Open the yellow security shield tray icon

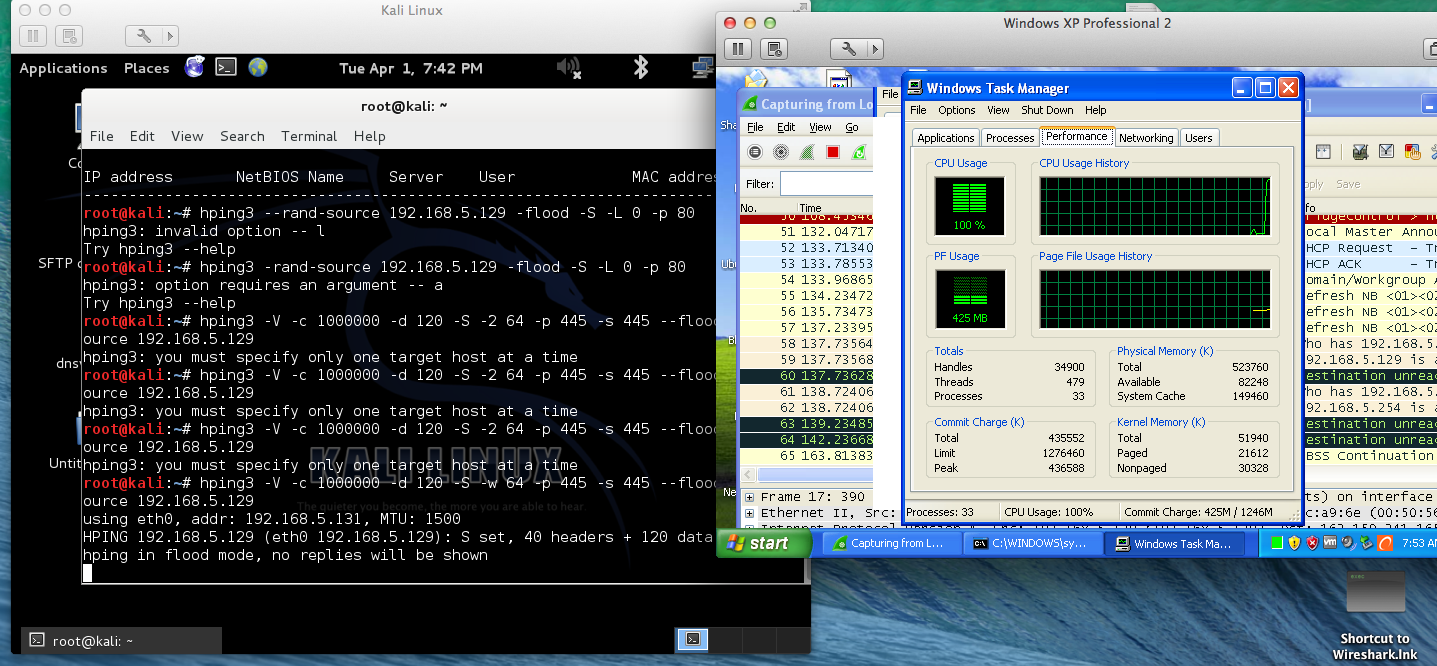click(x=1294, y=543)
